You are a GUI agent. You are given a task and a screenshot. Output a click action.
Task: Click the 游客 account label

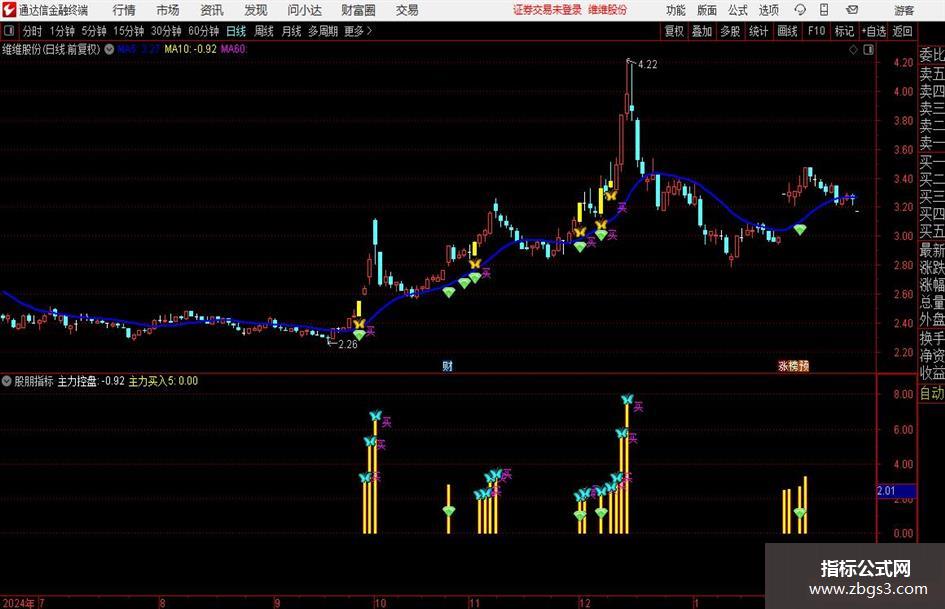tap(904, 10)
